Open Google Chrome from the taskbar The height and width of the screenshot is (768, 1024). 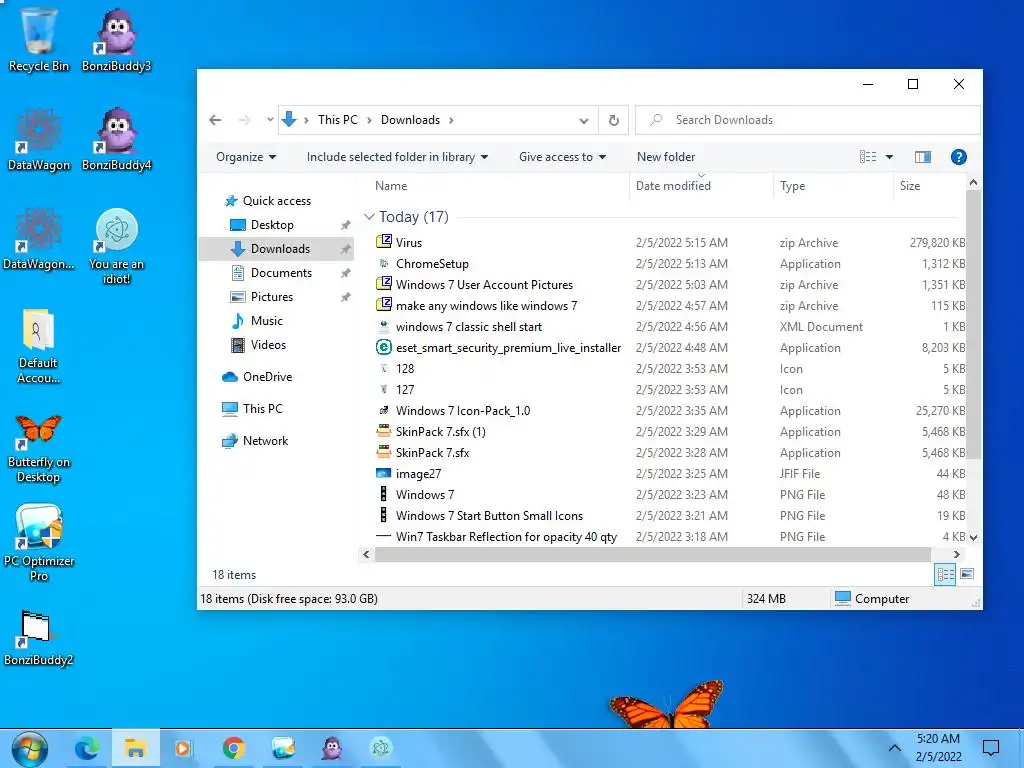coord(233,748)
